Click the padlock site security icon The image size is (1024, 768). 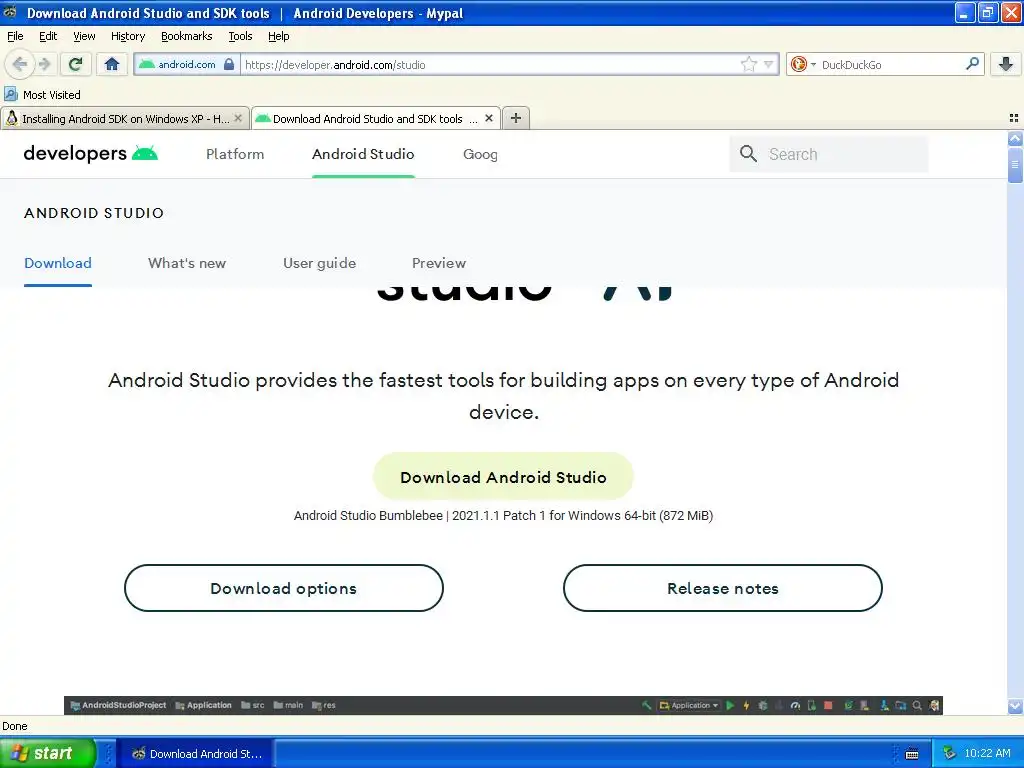pos(229,64)
